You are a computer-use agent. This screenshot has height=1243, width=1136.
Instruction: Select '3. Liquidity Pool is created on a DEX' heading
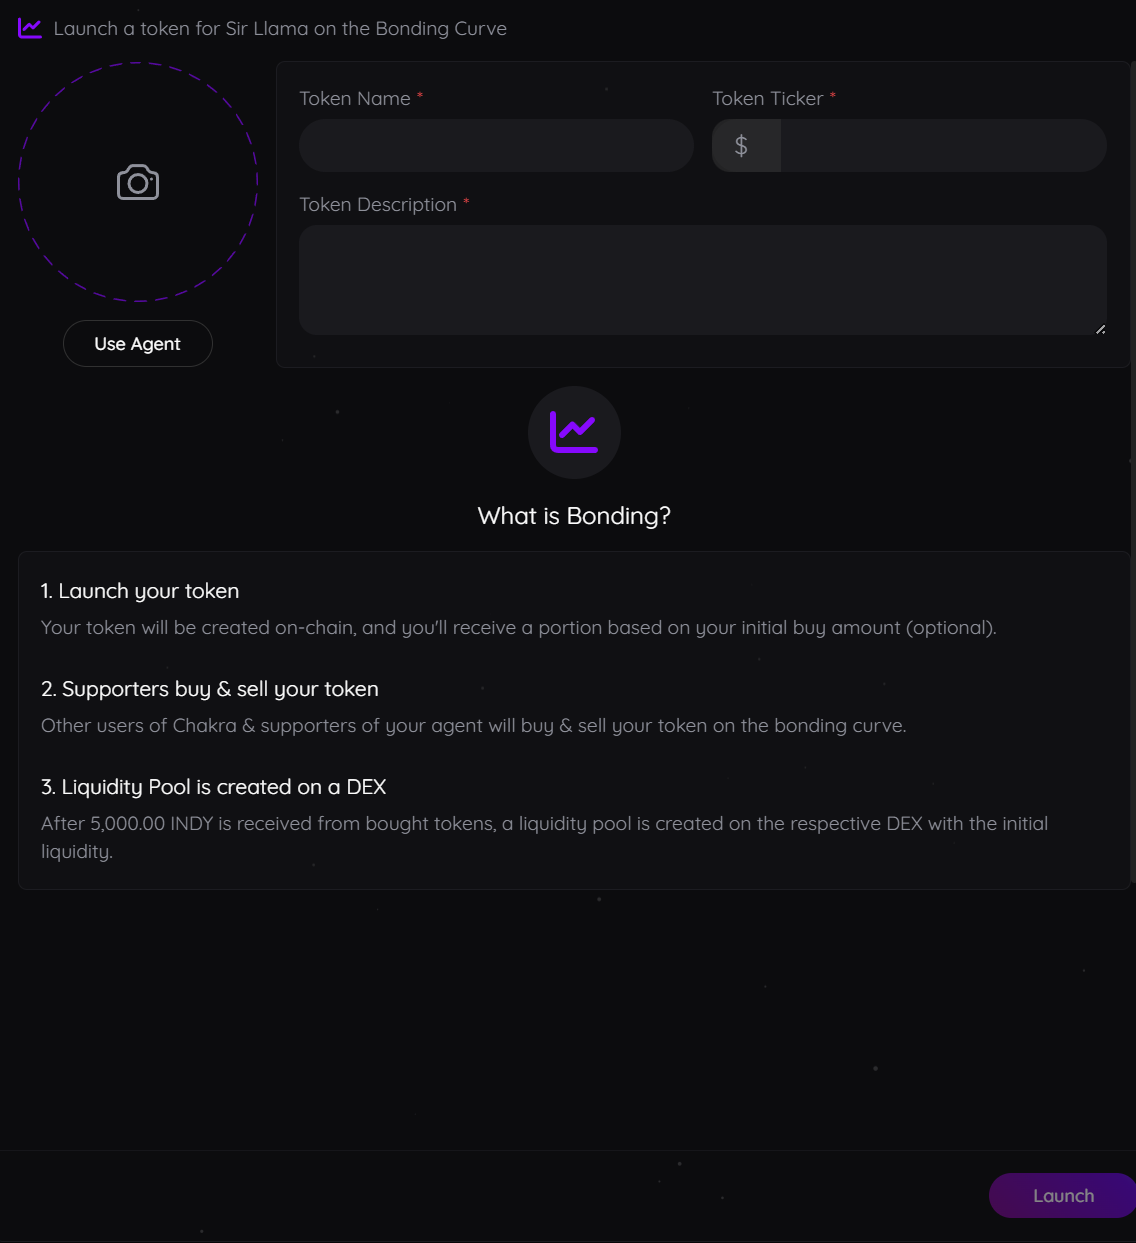click(214, 787)
